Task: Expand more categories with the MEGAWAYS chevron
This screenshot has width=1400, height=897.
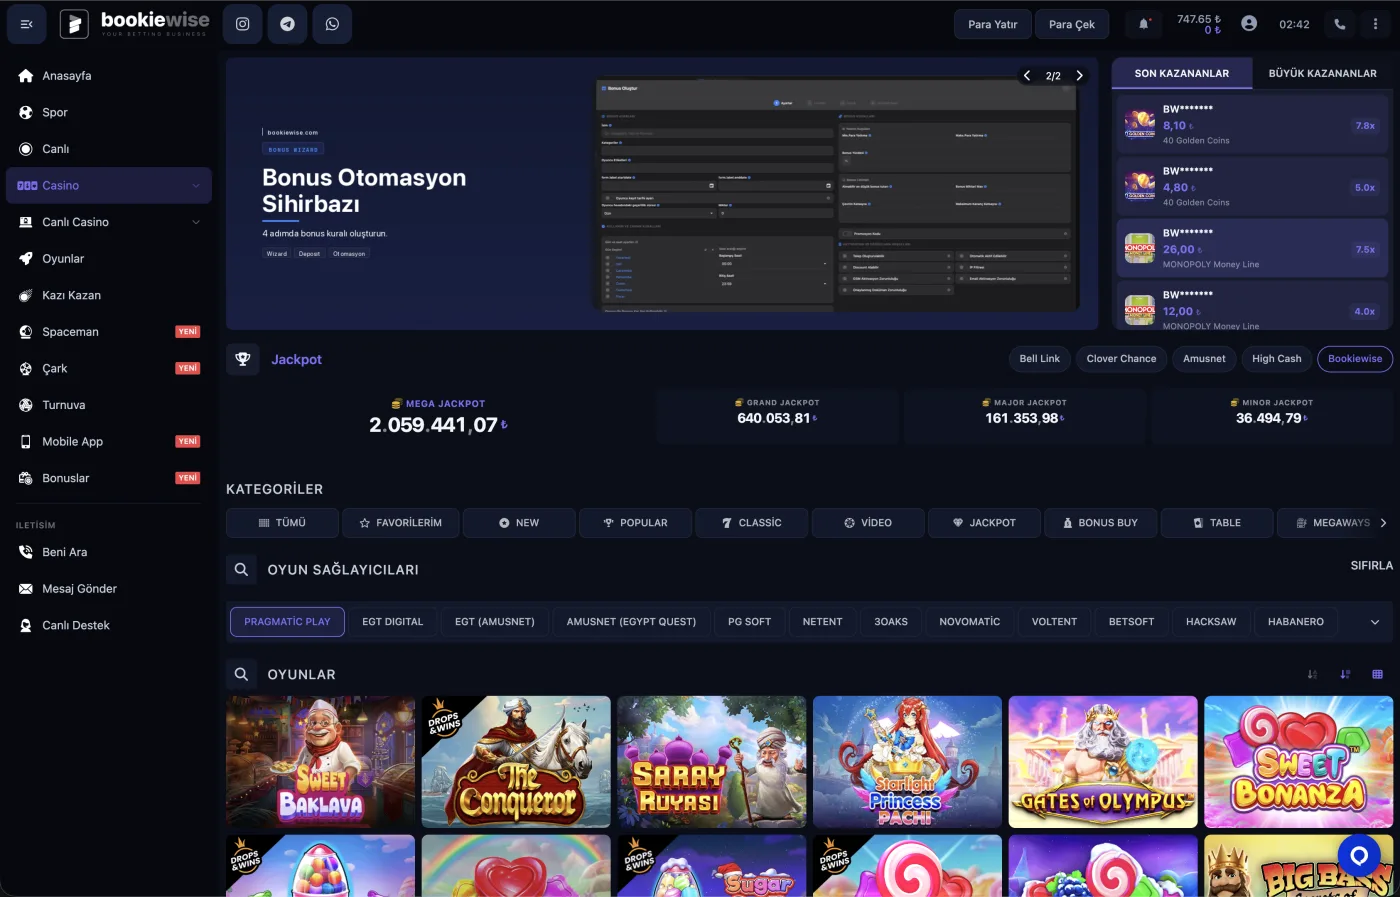Action: tap(1383, 522)
